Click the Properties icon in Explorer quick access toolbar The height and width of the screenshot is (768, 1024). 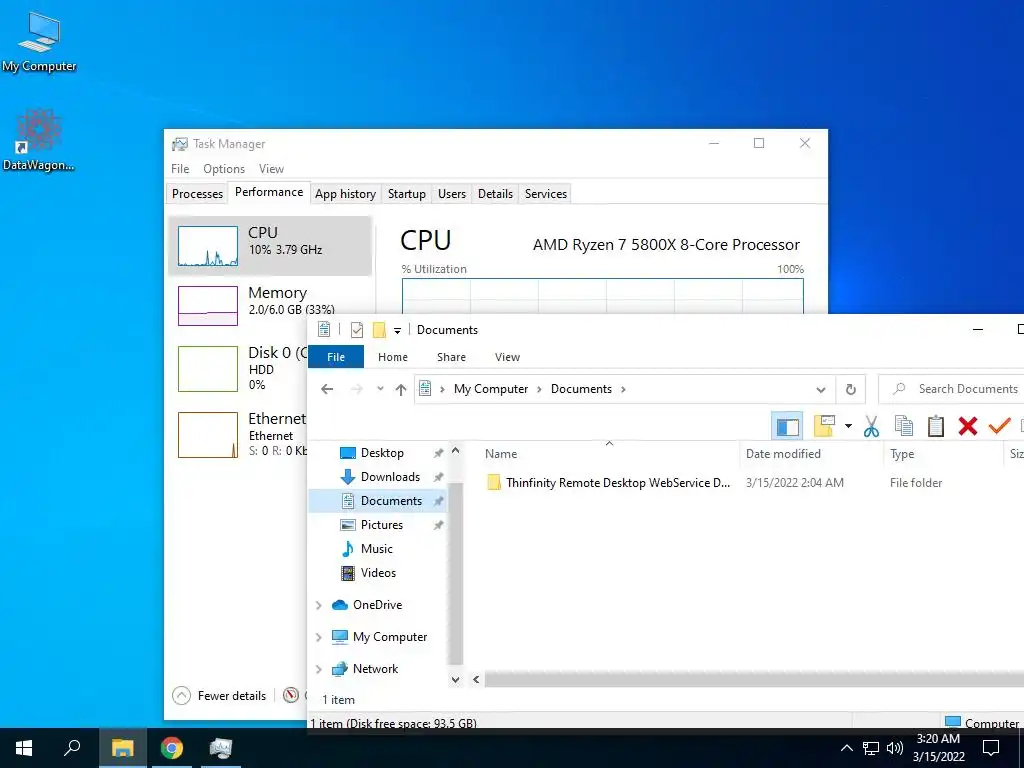point(324,330)
